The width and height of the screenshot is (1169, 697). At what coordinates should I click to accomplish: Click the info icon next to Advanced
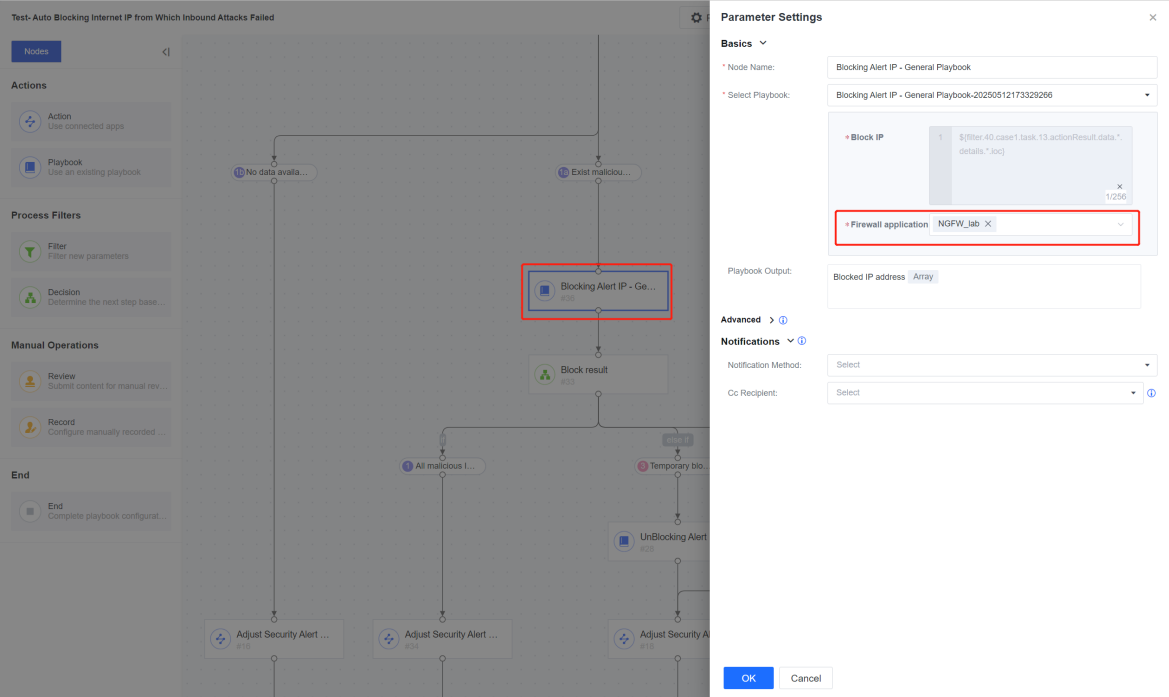pyautogui.click(x=783, y=320)
